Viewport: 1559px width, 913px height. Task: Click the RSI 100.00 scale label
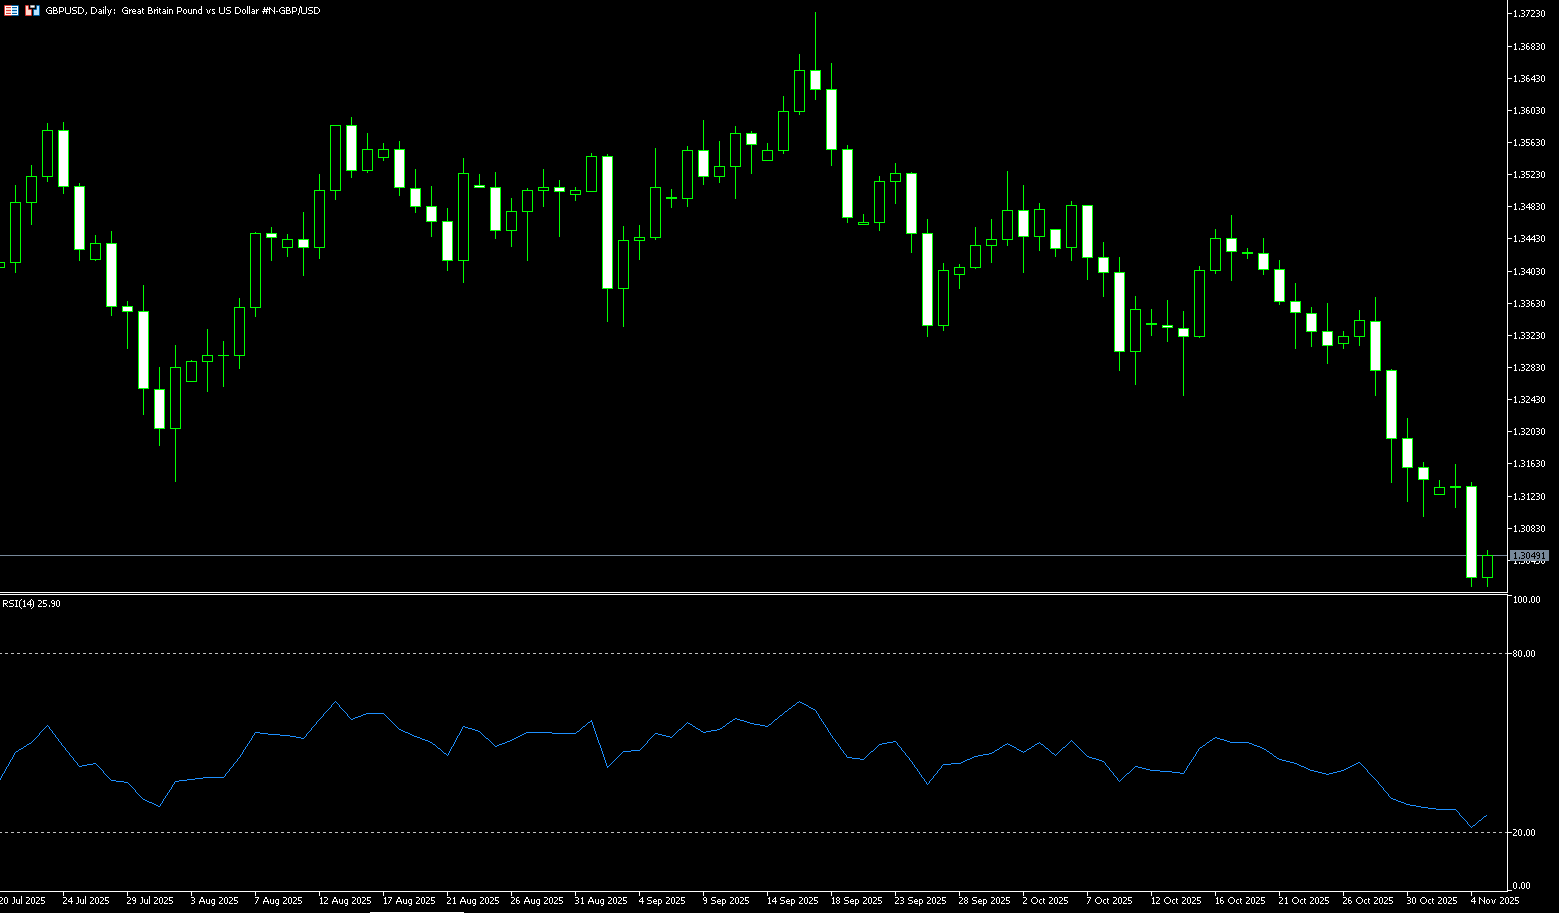coord(1526,600)
